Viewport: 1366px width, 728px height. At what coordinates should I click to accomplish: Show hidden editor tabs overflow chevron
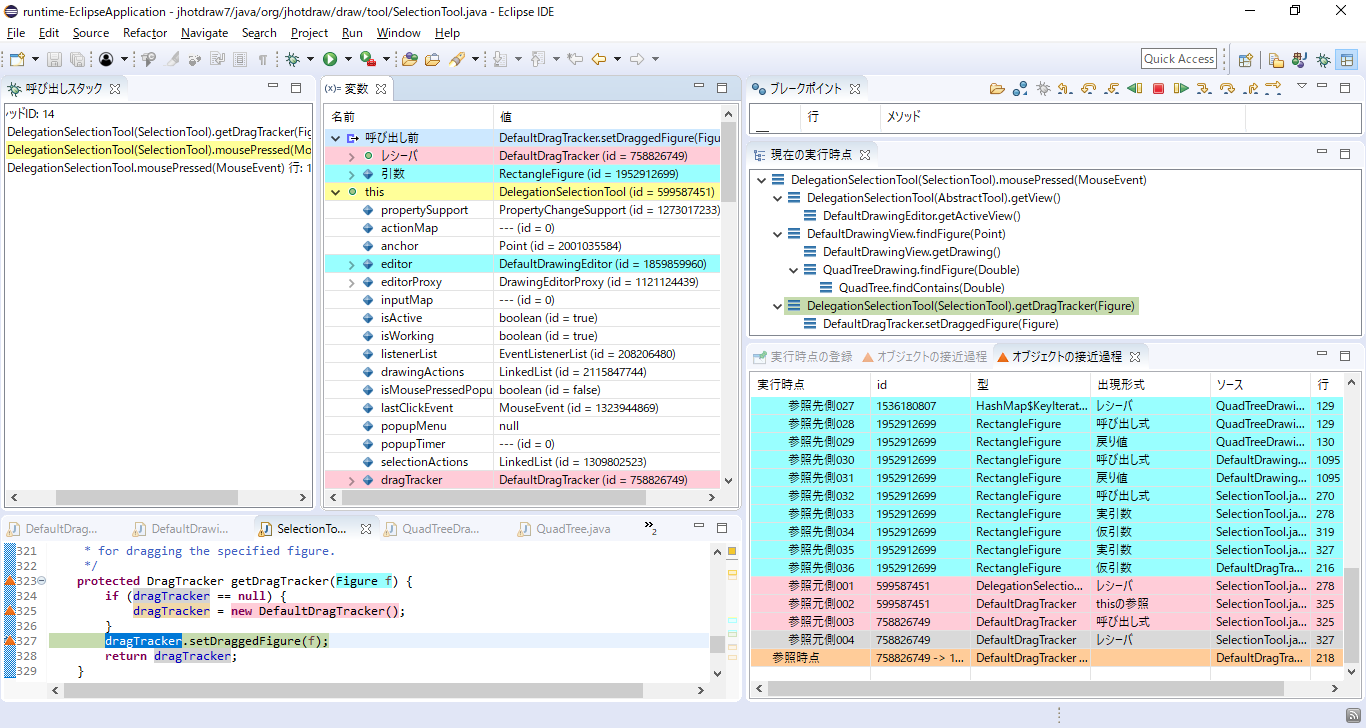(650, 527)
